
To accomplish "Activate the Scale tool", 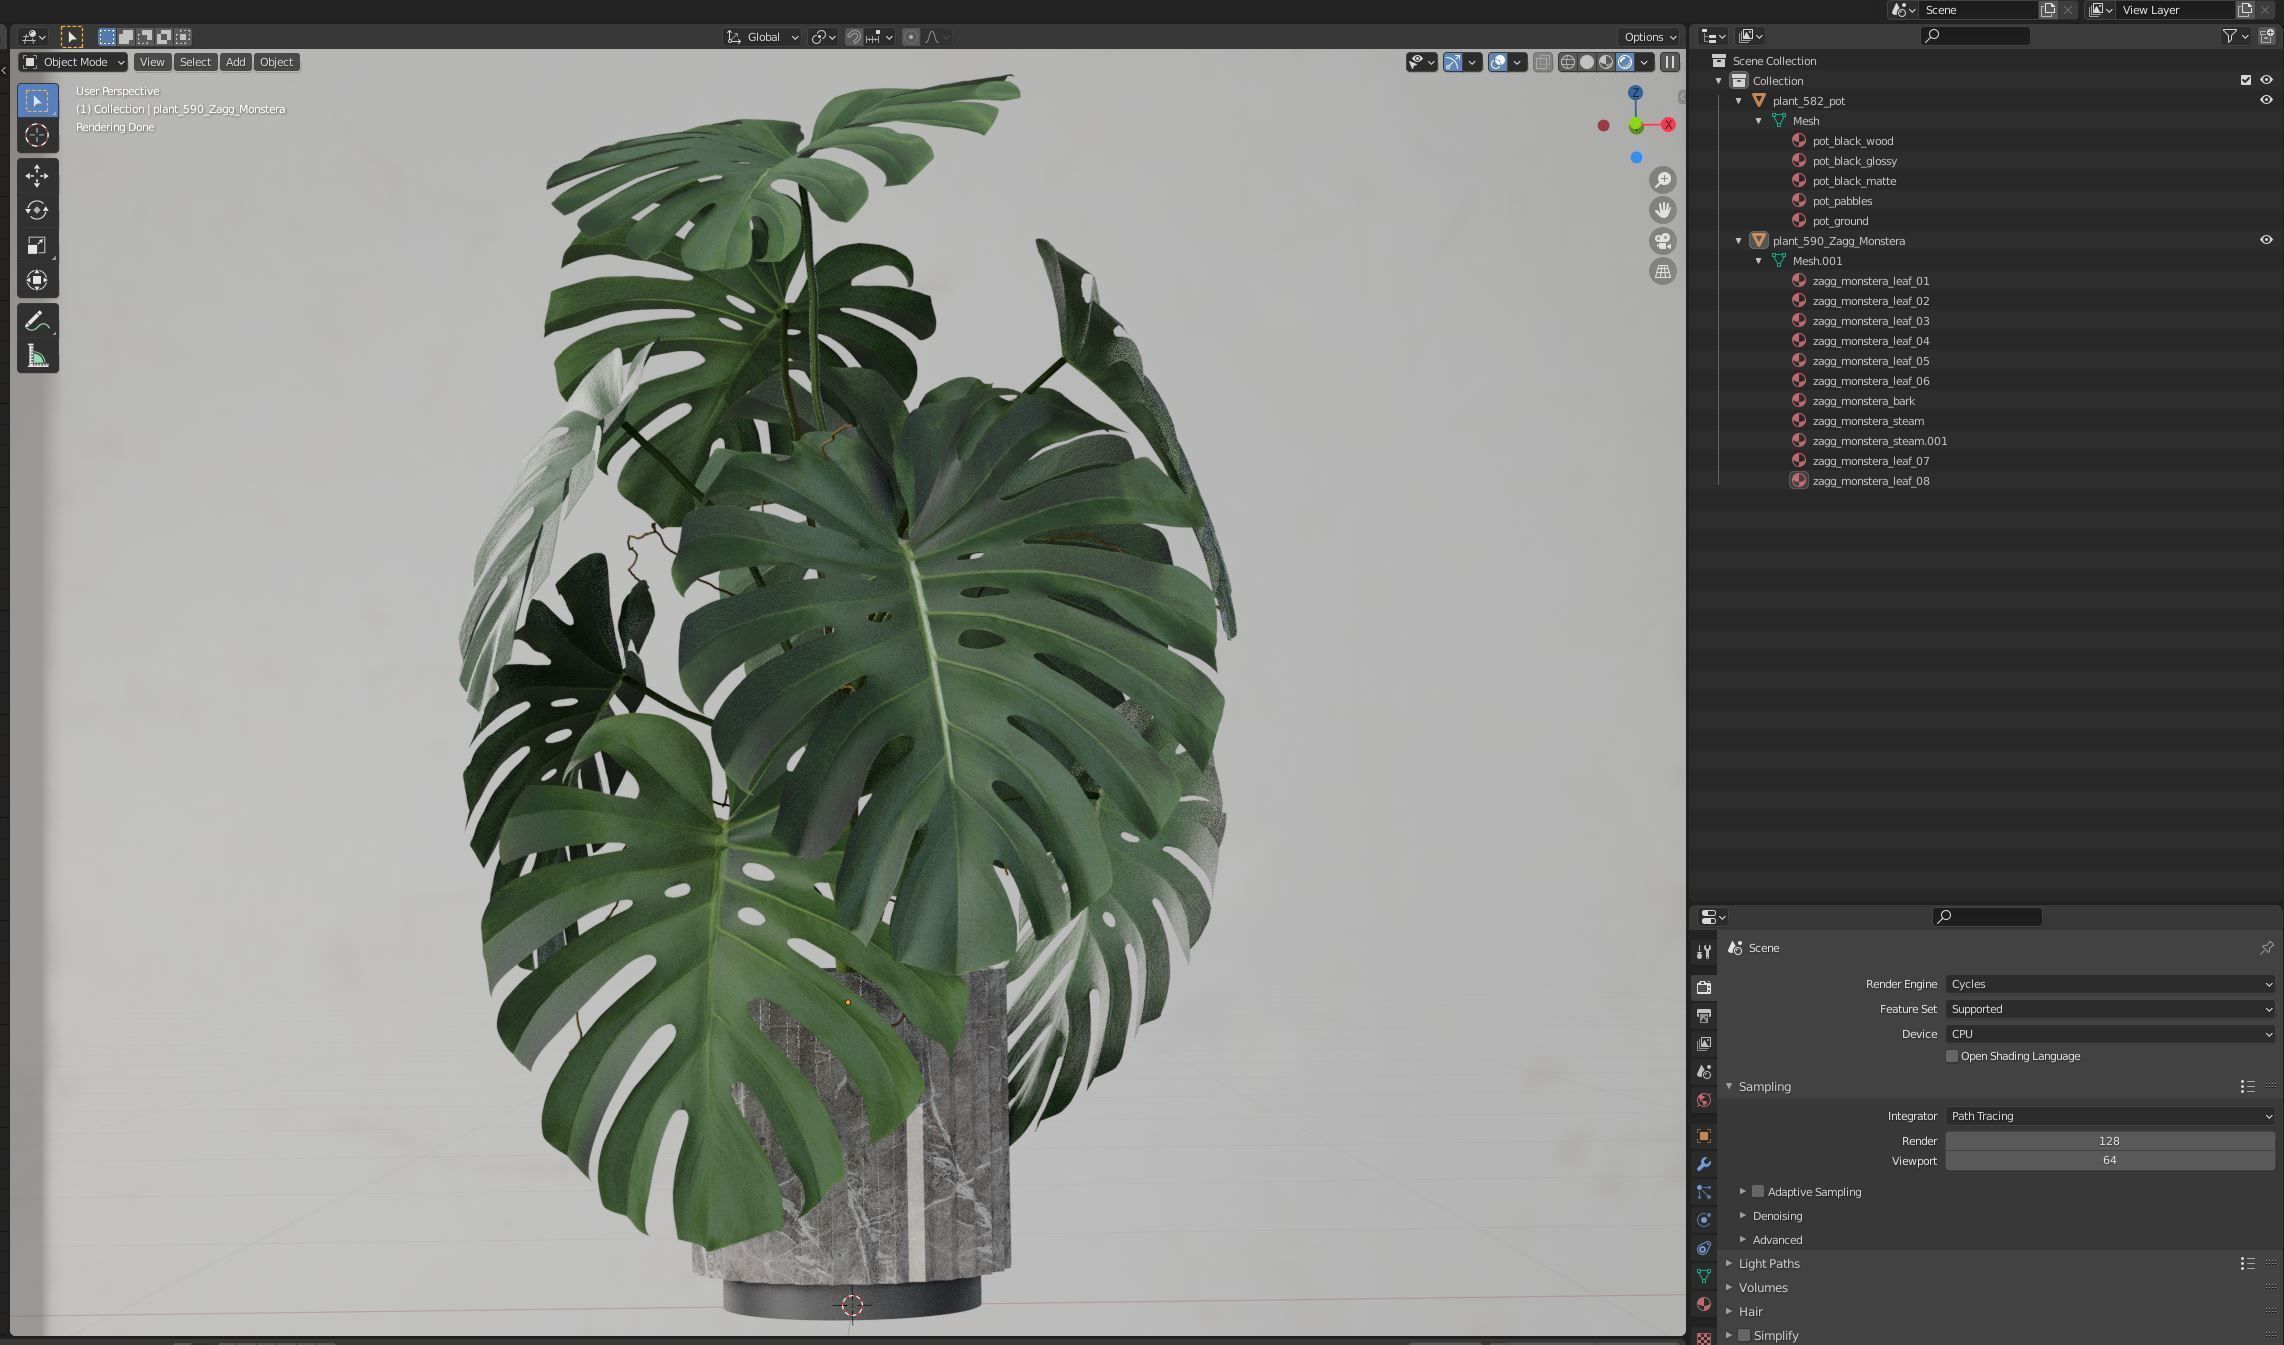I will (x=37, y=246).
